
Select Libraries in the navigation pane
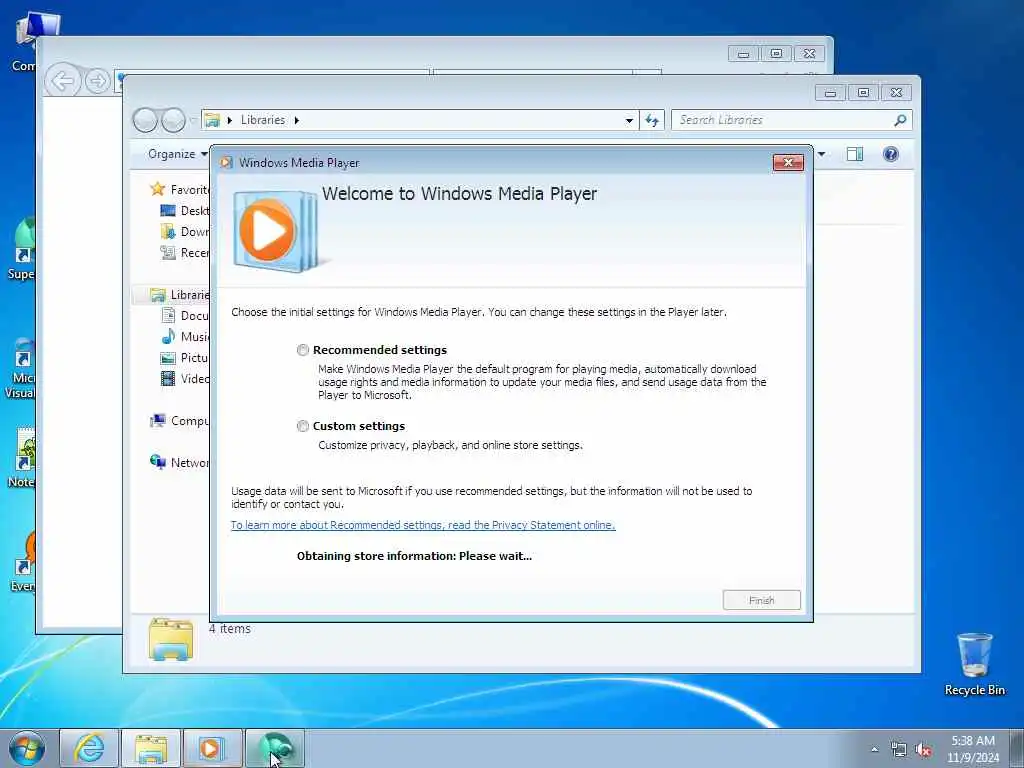click(180, 295)
